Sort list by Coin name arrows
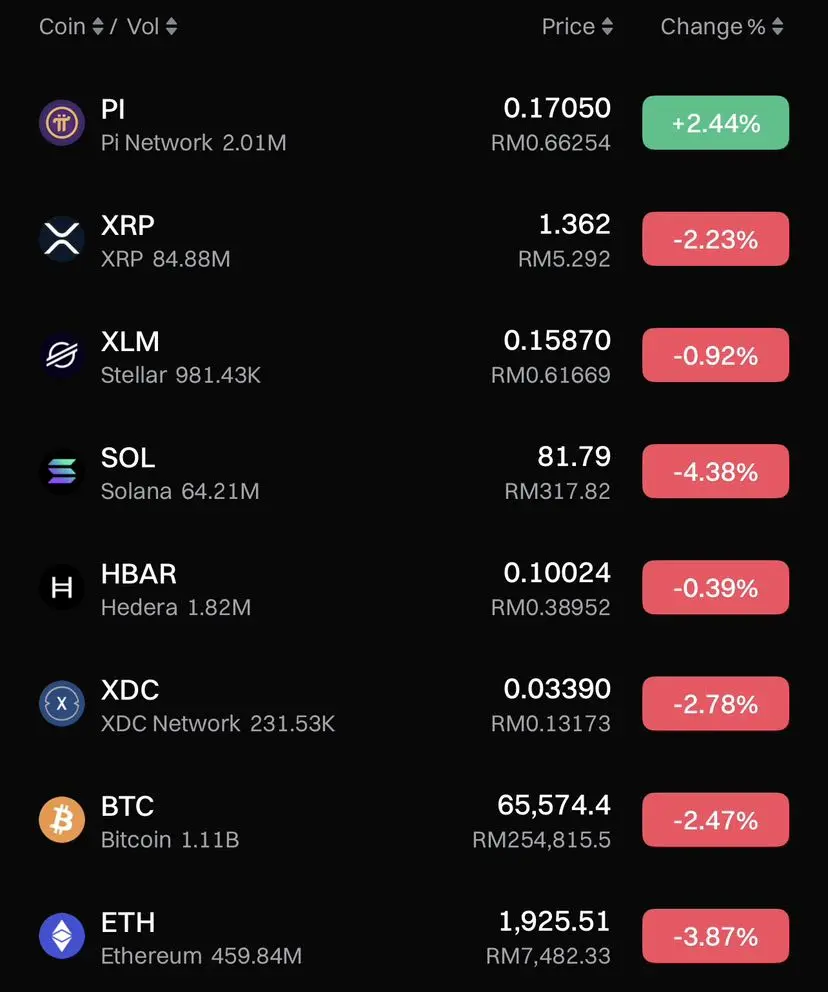This screenshot has height=992, width=828. (98, 27)
